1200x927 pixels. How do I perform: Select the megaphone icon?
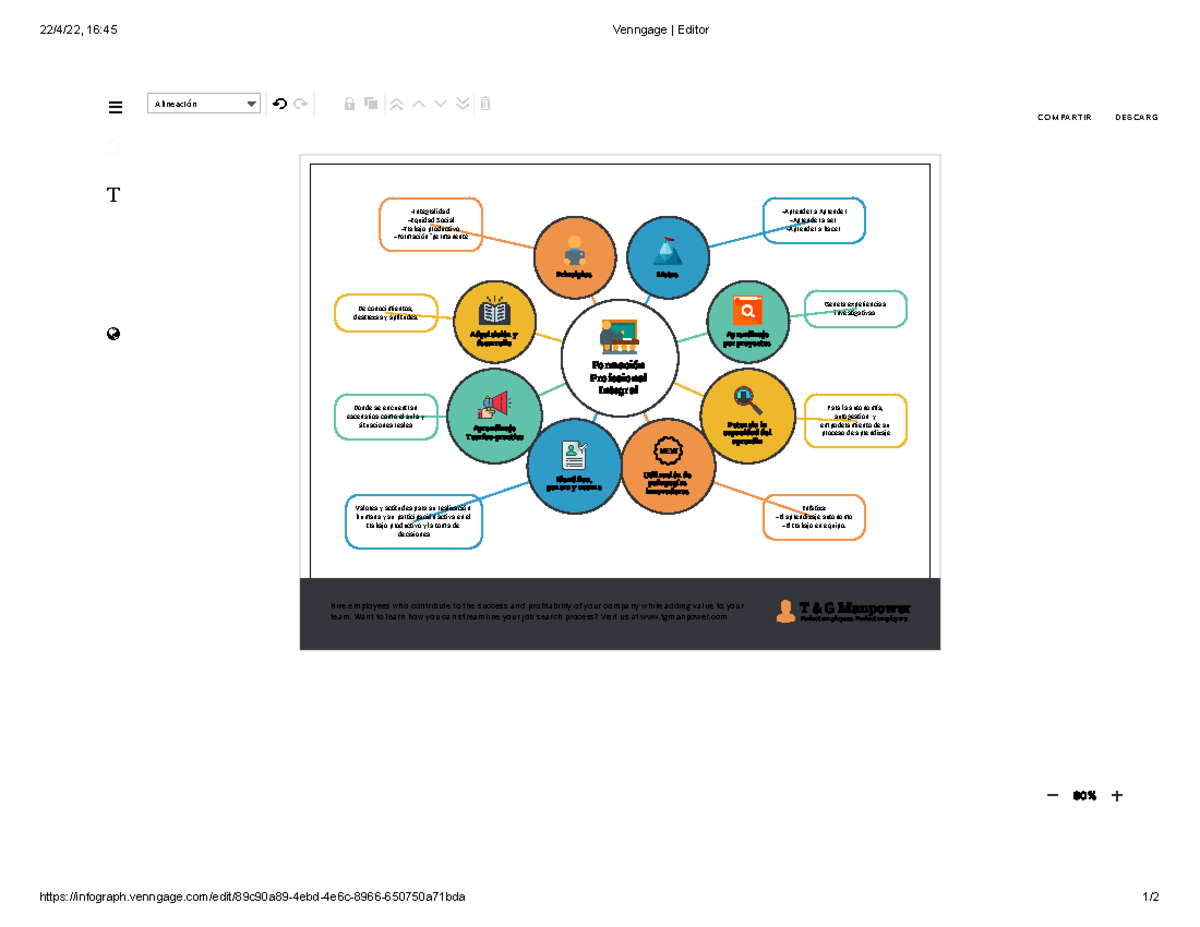click(495, 404)
